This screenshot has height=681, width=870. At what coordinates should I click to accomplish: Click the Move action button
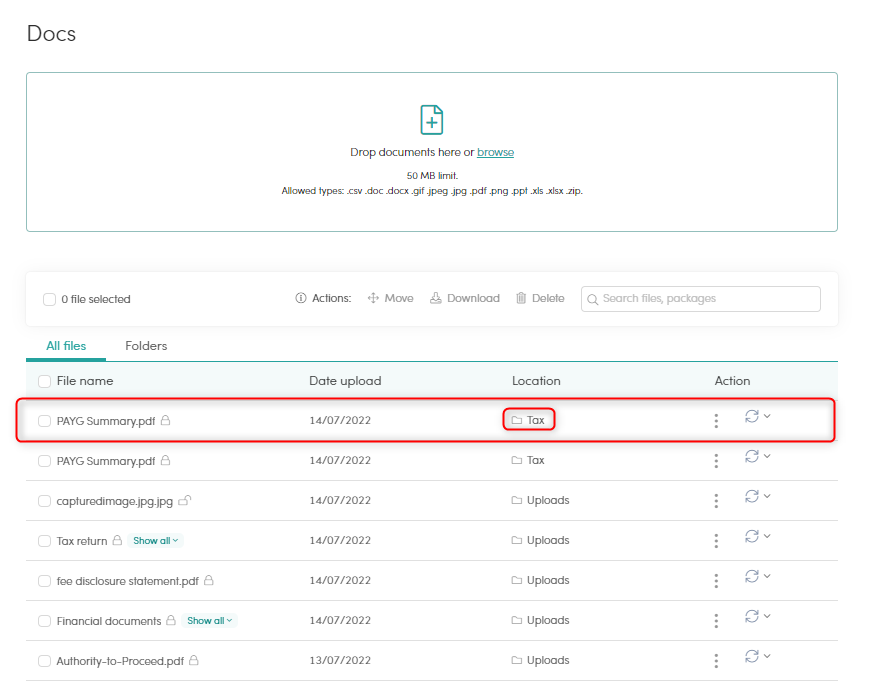tap(391, 298)
